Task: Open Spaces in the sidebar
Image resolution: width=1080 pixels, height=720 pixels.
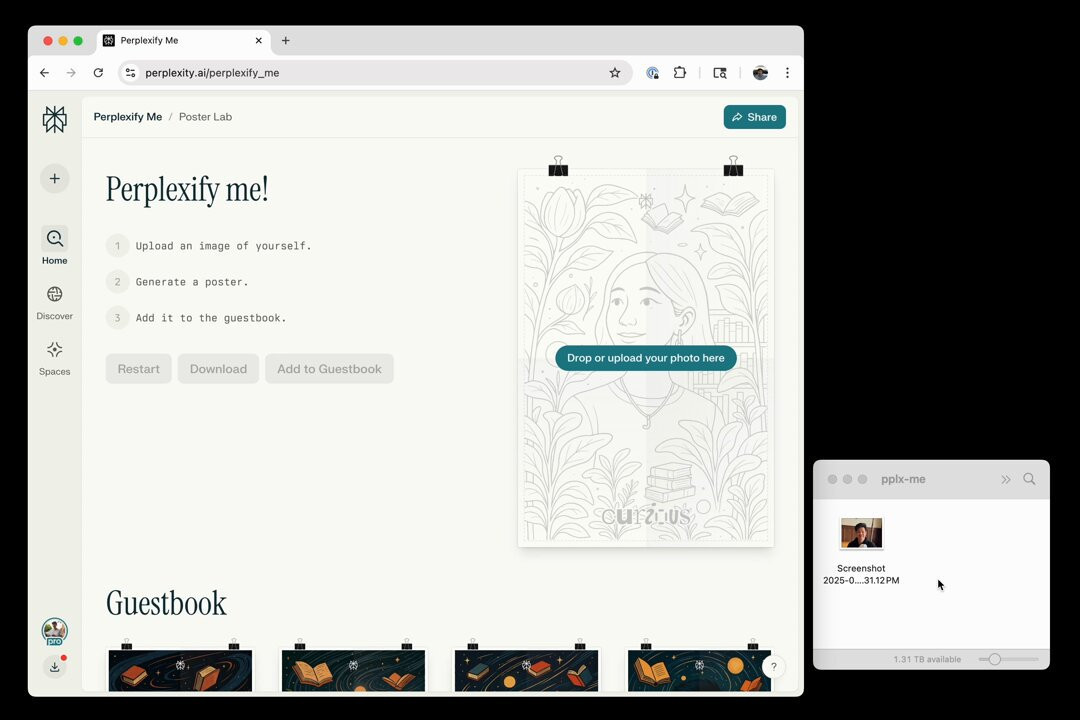Action: (54, 358)
